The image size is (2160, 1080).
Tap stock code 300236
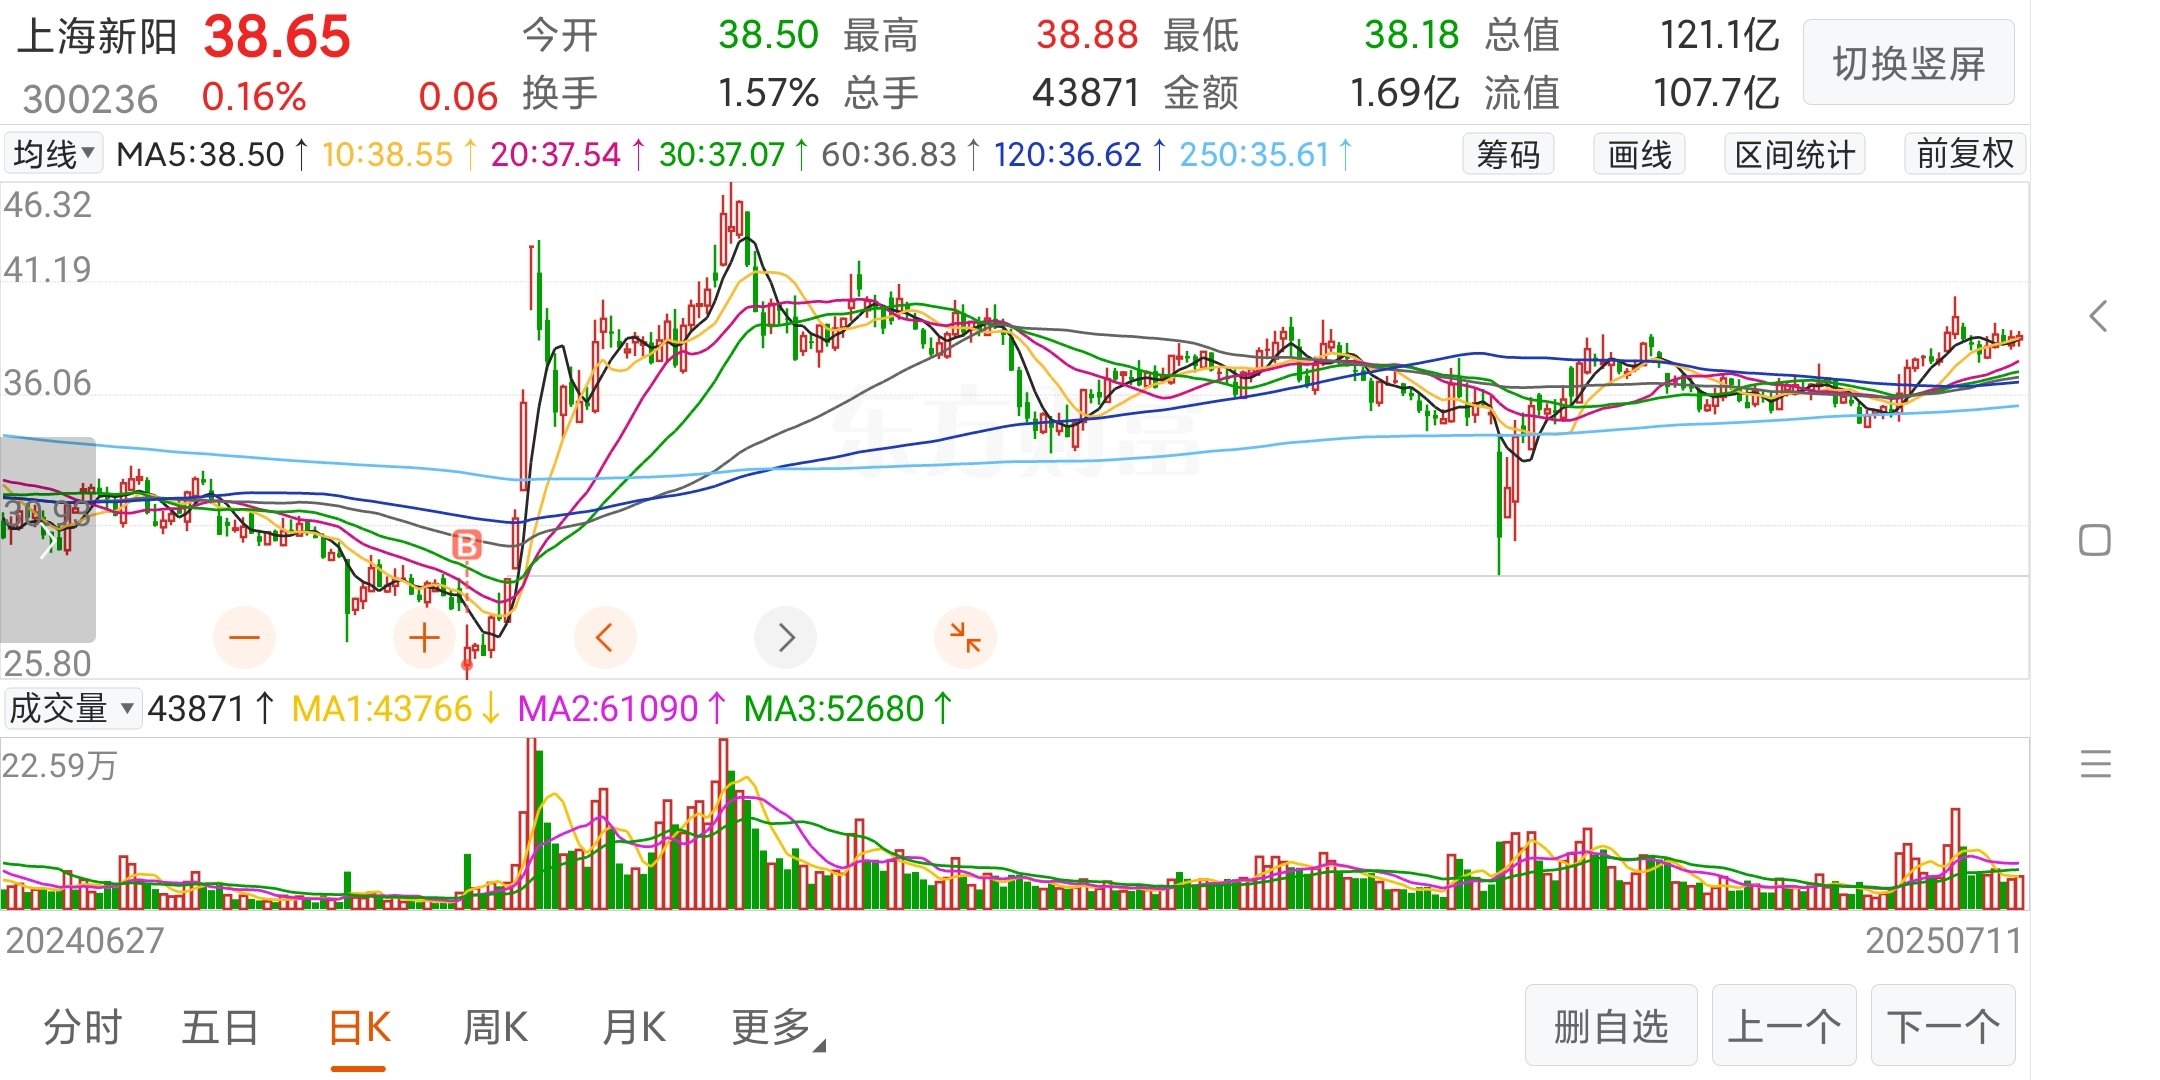(90, 99)
